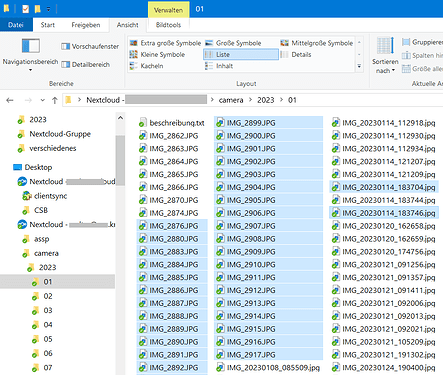Screen dimensions: 443x375
Task: Select file IMG_20230114_183746.jpg
Action: (384, 213)
